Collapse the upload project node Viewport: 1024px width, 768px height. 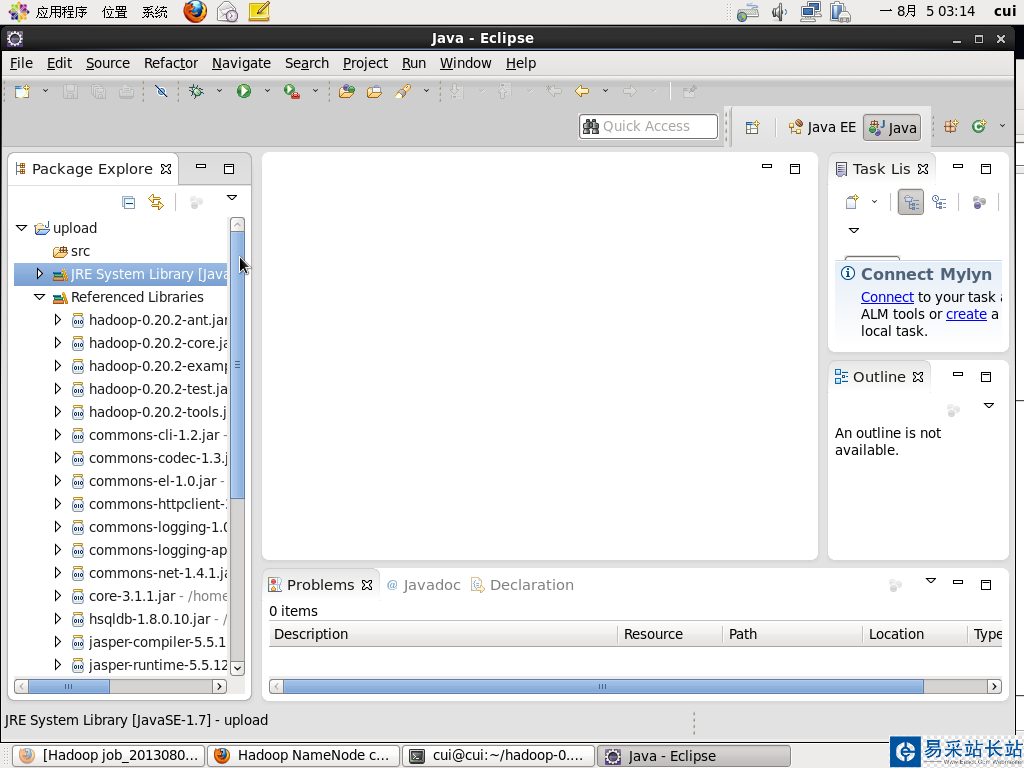pyautogui.click(x=22, y=228)
